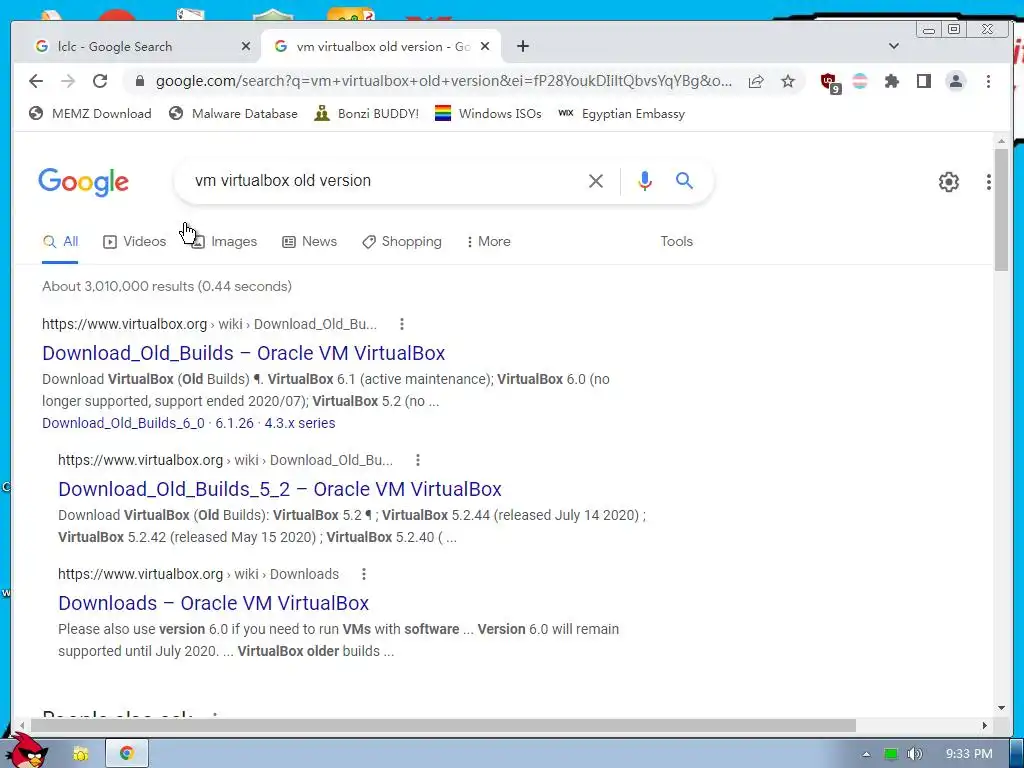Run search with the magnifier button
1024x768 pixels.
[684, 180]
